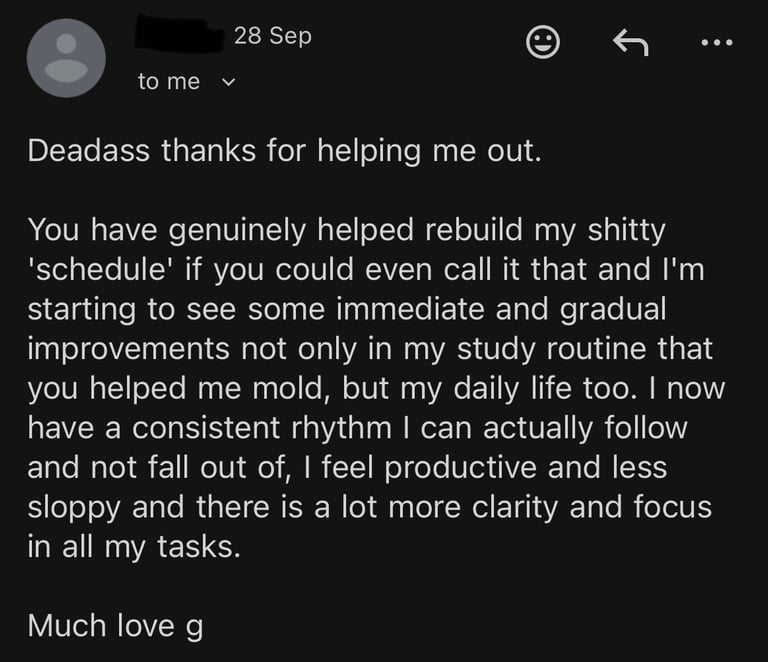Screen dimensions: 768x662
Task: Add an emoji reaction to the email
Action: click(x=542, y=42)
